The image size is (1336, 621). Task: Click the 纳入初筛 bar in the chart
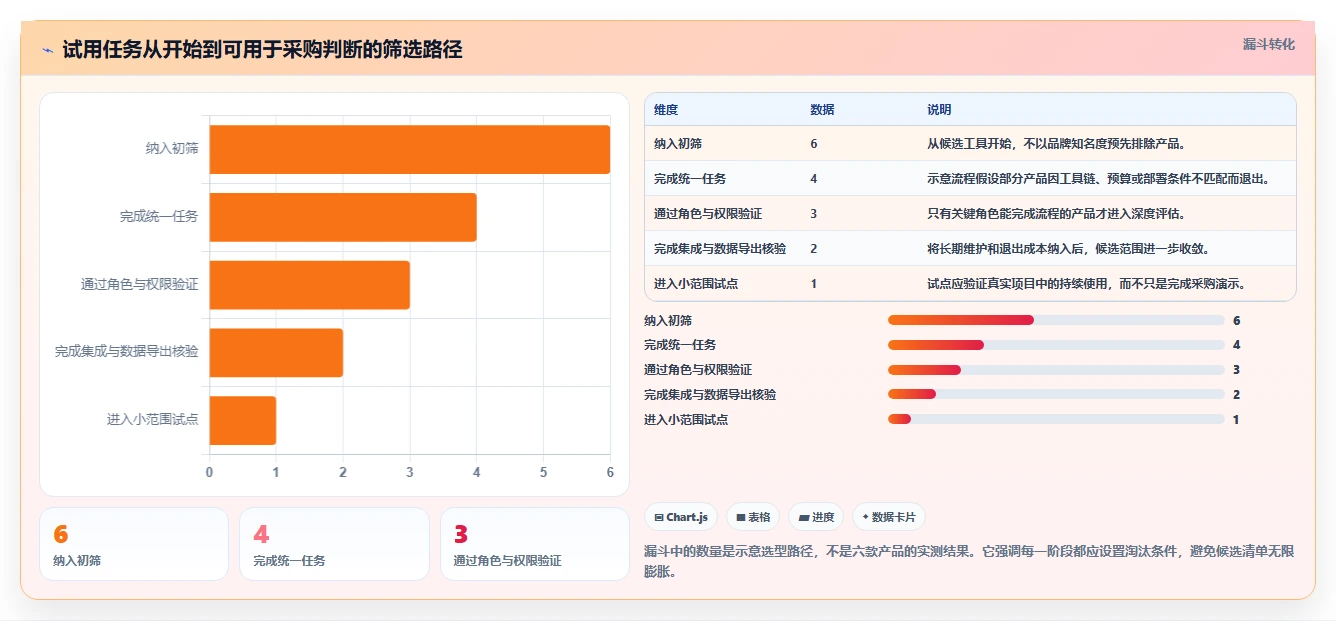(x=409, y=149)
